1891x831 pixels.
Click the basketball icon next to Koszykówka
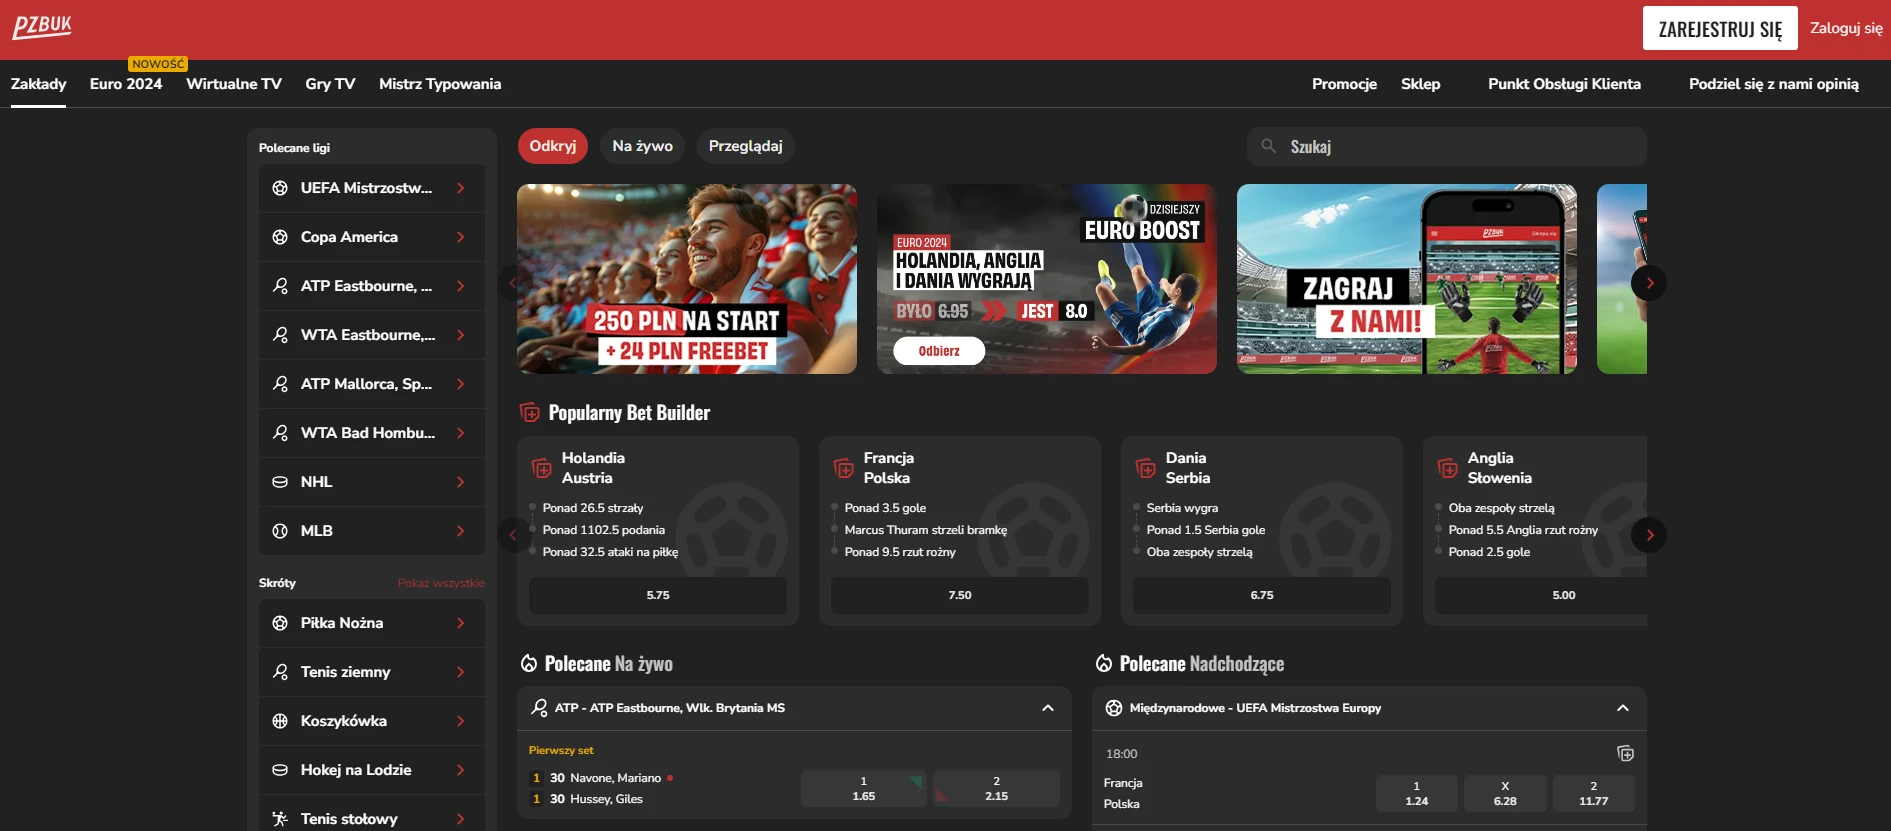point(280,721)
